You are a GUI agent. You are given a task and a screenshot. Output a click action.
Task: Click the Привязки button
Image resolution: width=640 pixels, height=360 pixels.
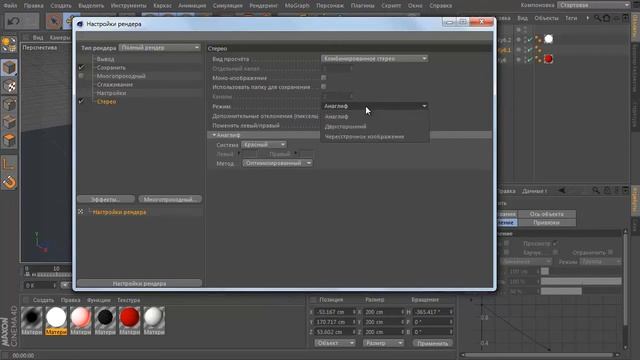coord(547,223)
